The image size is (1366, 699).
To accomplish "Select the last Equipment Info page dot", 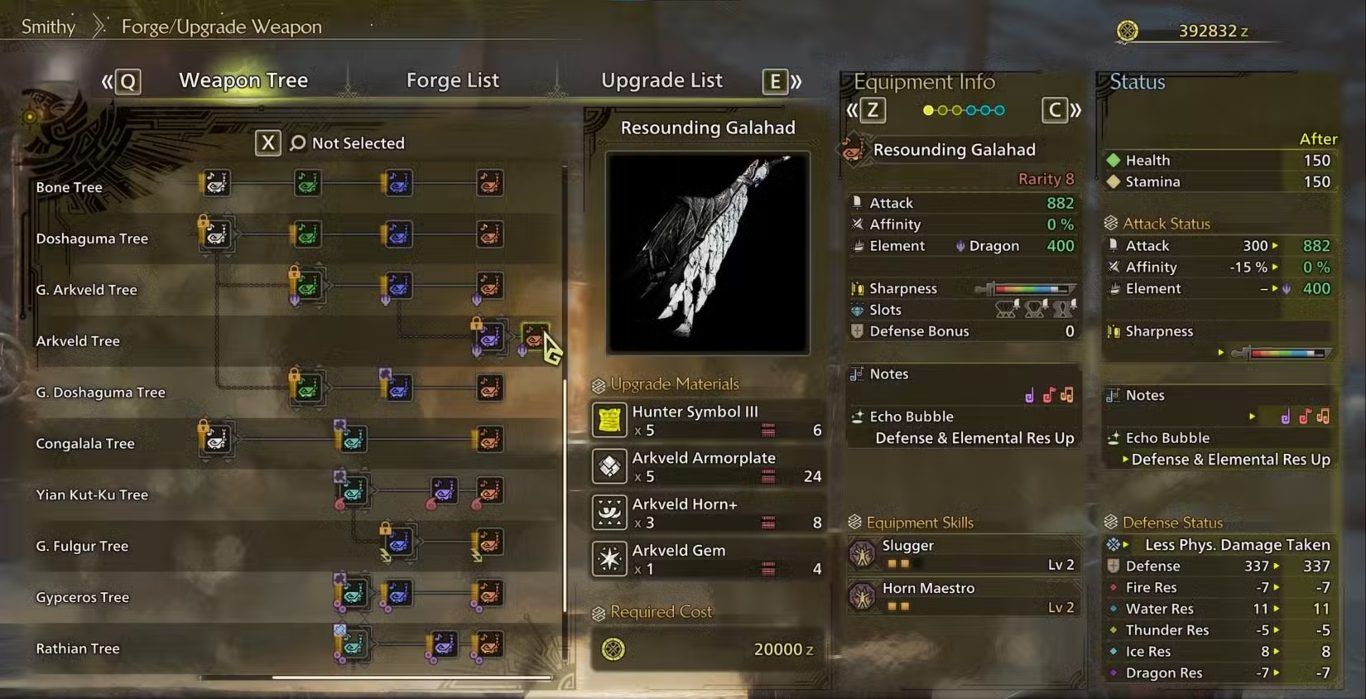I will [x=999, y=110].
